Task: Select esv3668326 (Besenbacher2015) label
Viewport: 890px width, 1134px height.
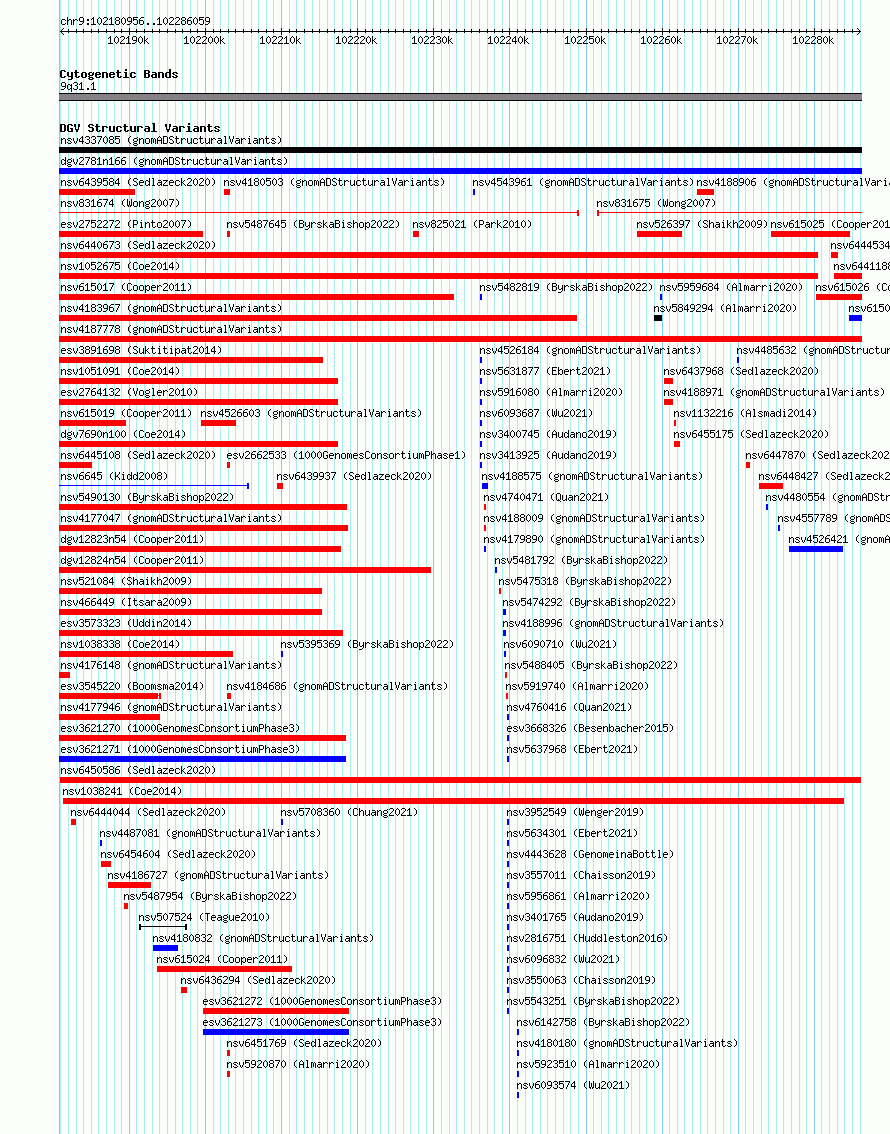Action: 590,728
